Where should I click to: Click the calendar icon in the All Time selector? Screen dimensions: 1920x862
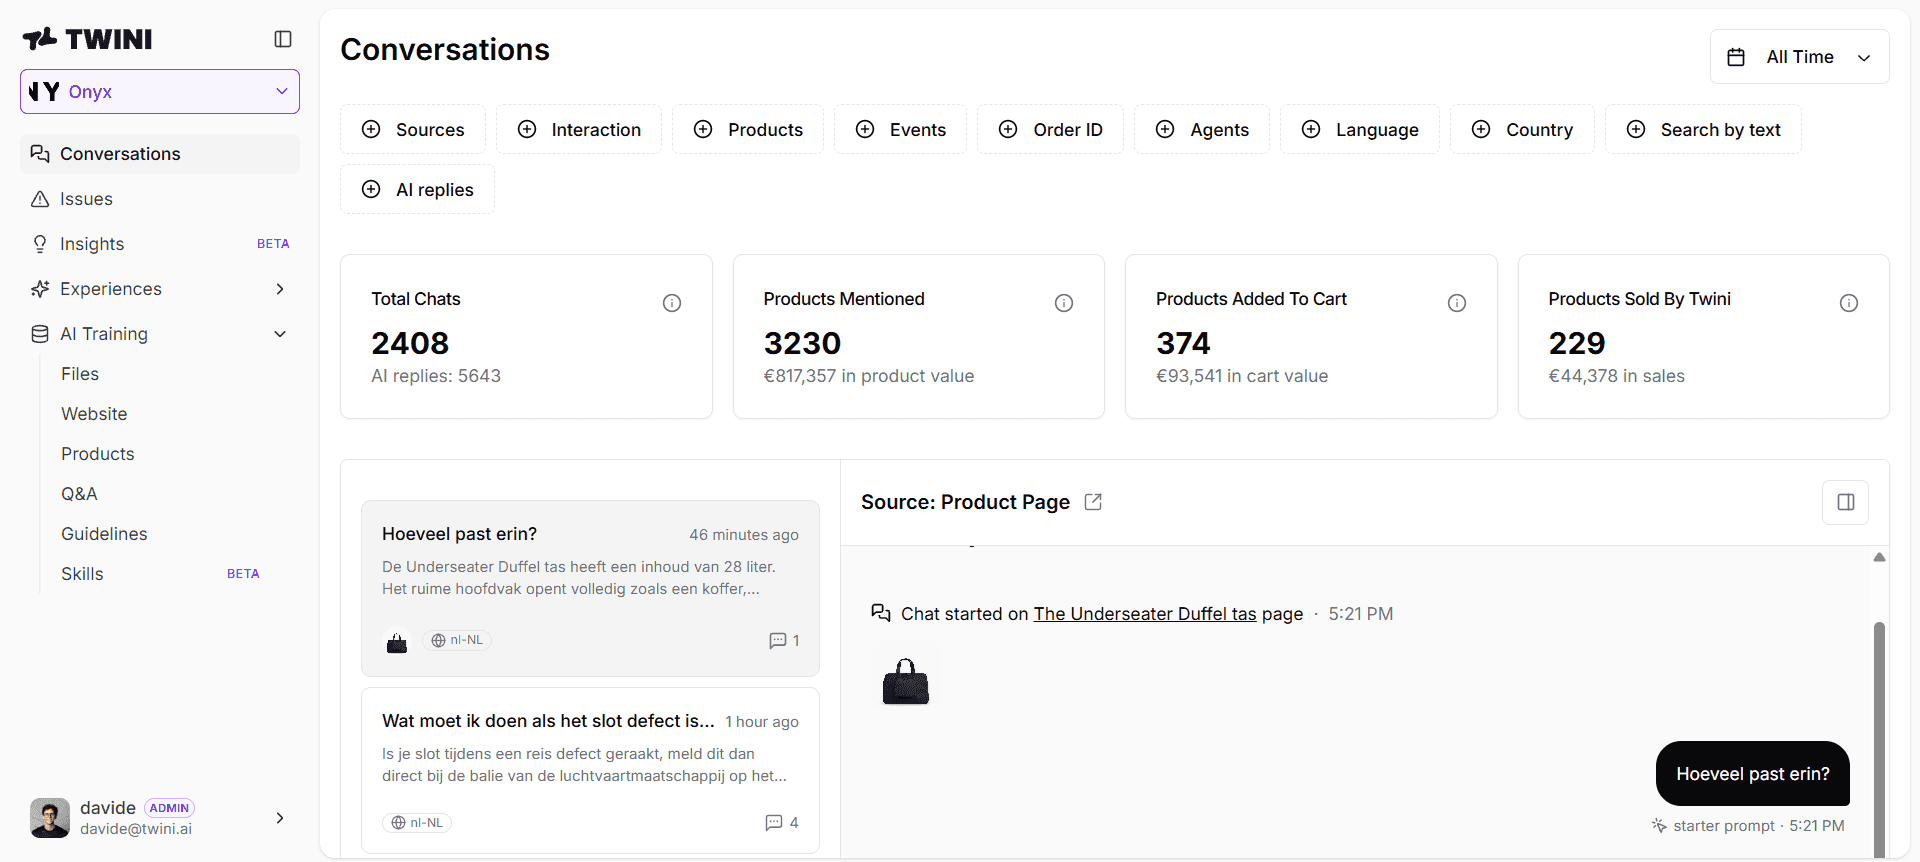[1736, 57]
